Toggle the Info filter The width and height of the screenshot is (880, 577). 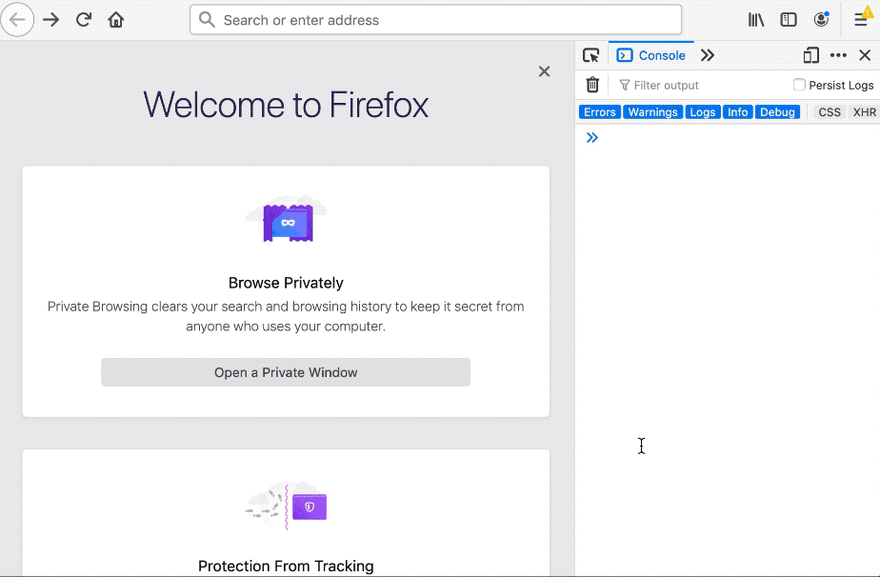737,112
